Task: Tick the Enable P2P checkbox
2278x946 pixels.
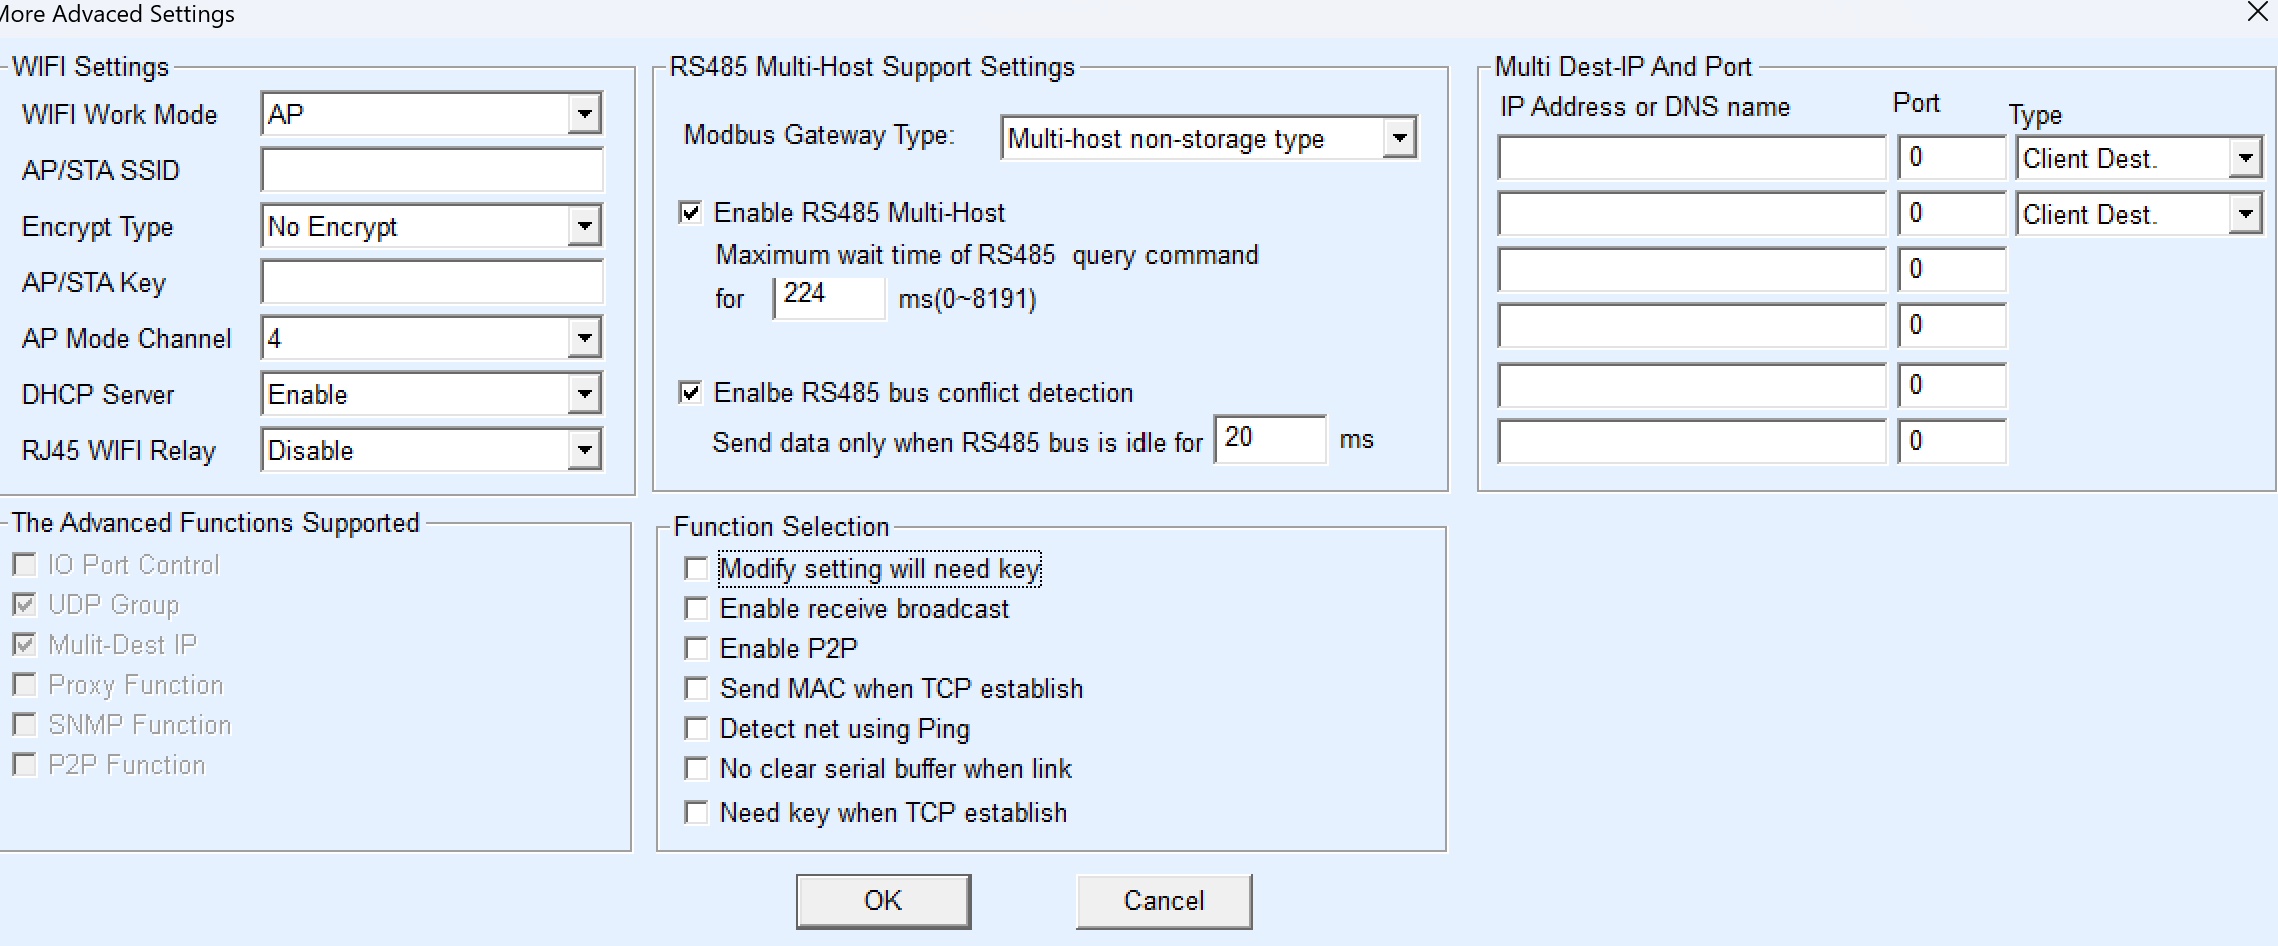Action: point(696,649)
